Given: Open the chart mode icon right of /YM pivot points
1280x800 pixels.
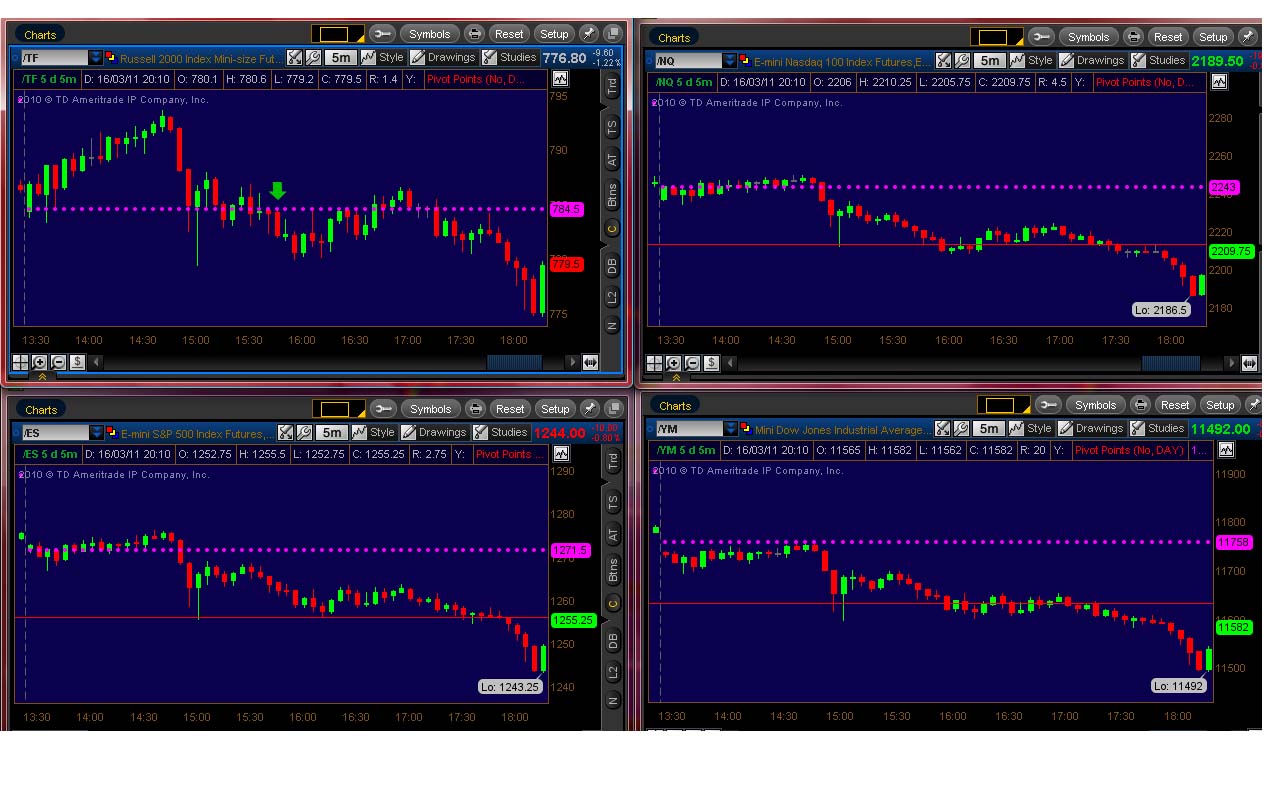Looking at the screenshot, I should click(1226, 450).
